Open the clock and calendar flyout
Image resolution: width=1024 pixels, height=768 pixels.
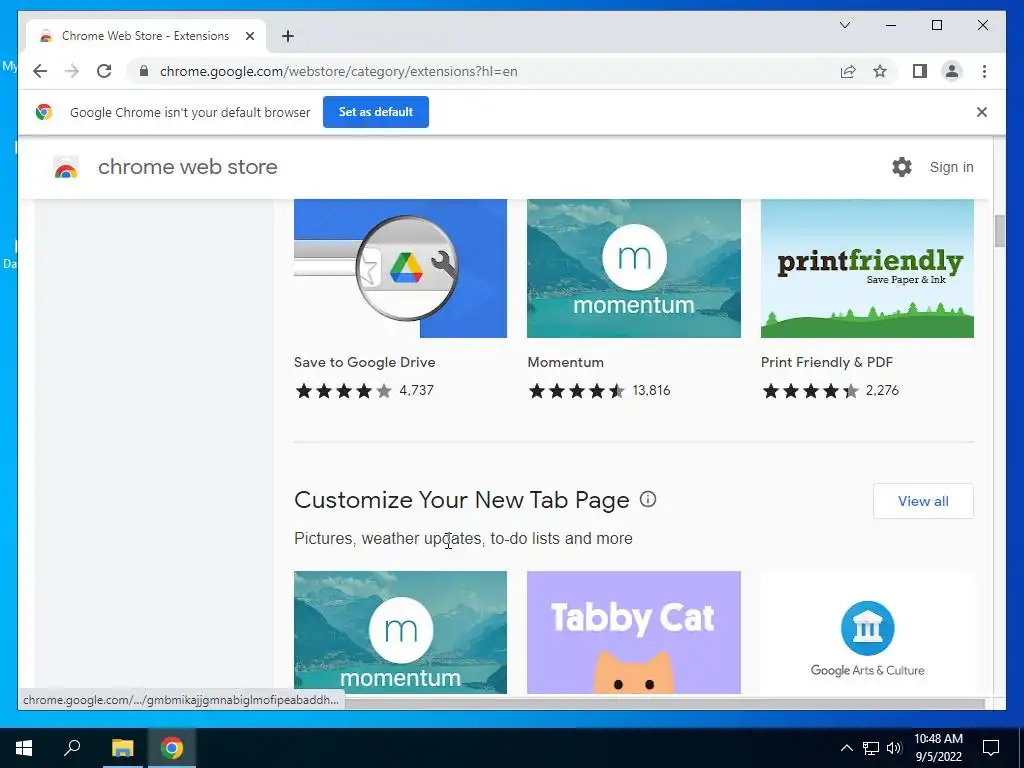coord(938,748)
